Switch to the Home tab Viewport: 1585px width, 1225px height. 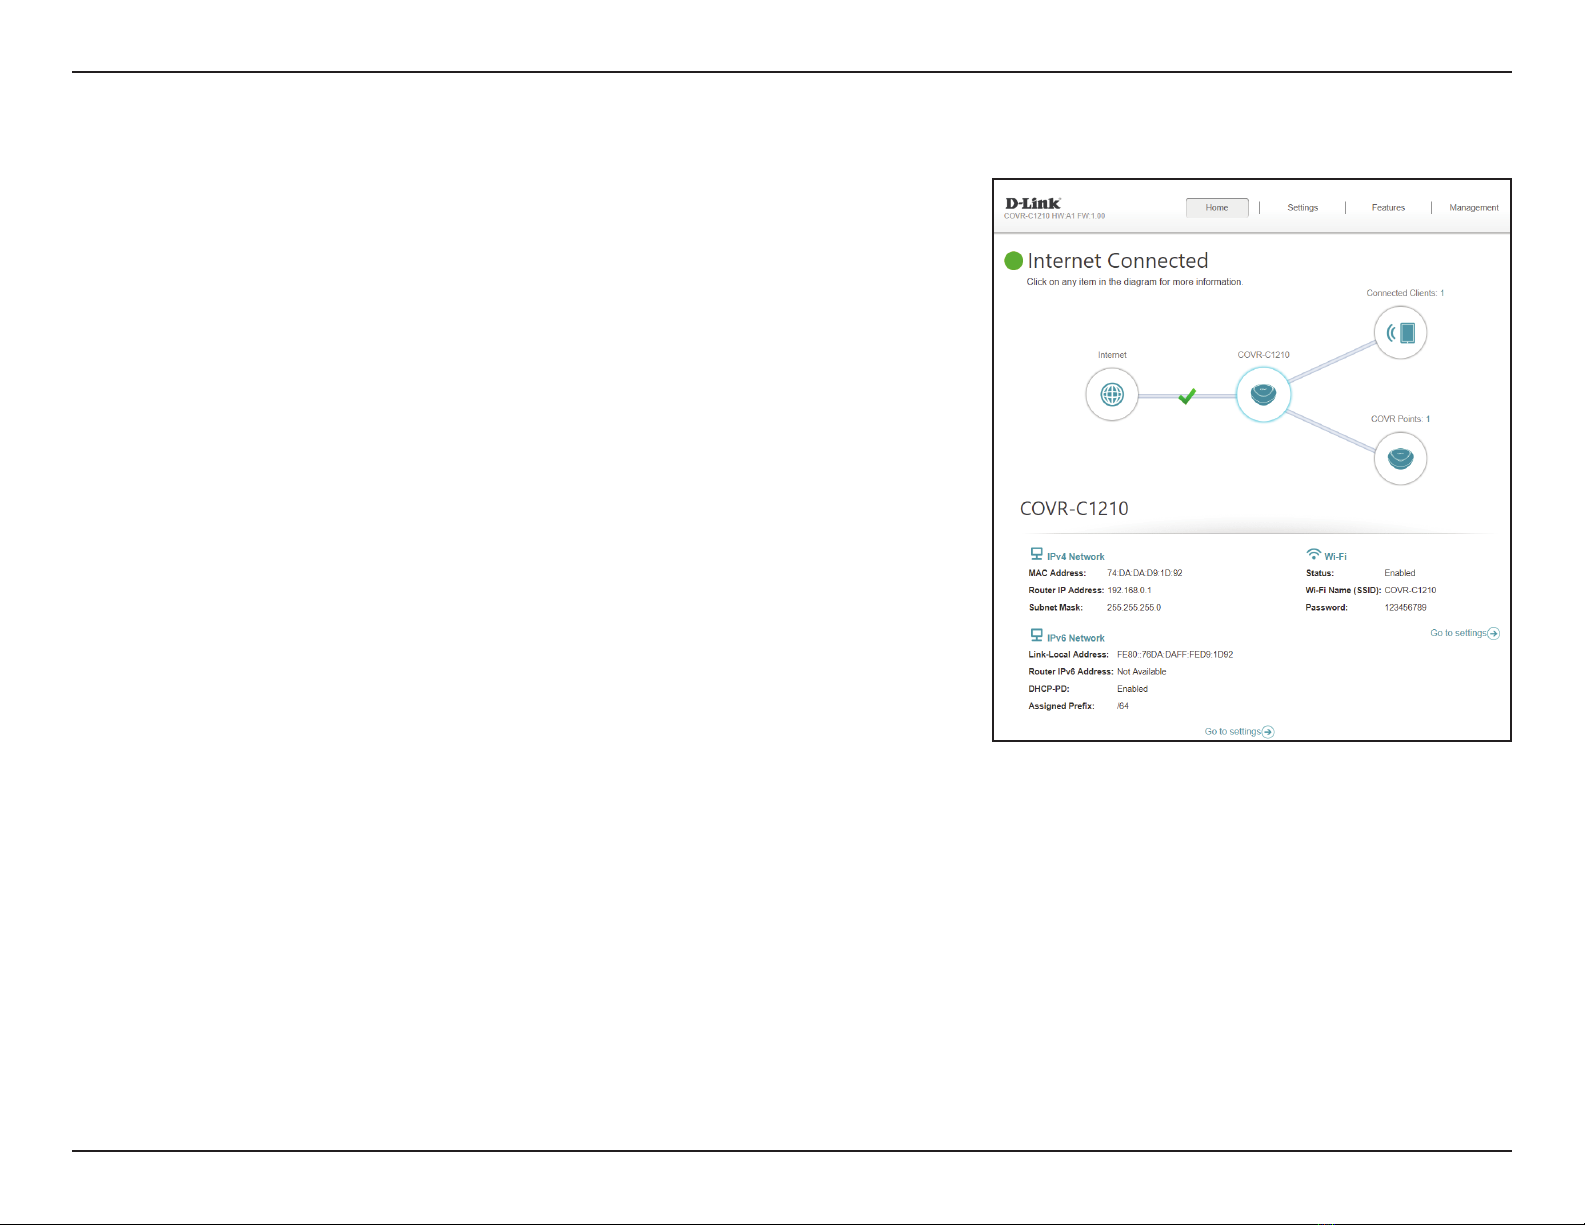pyautogui.click(x=1217, y=208)
